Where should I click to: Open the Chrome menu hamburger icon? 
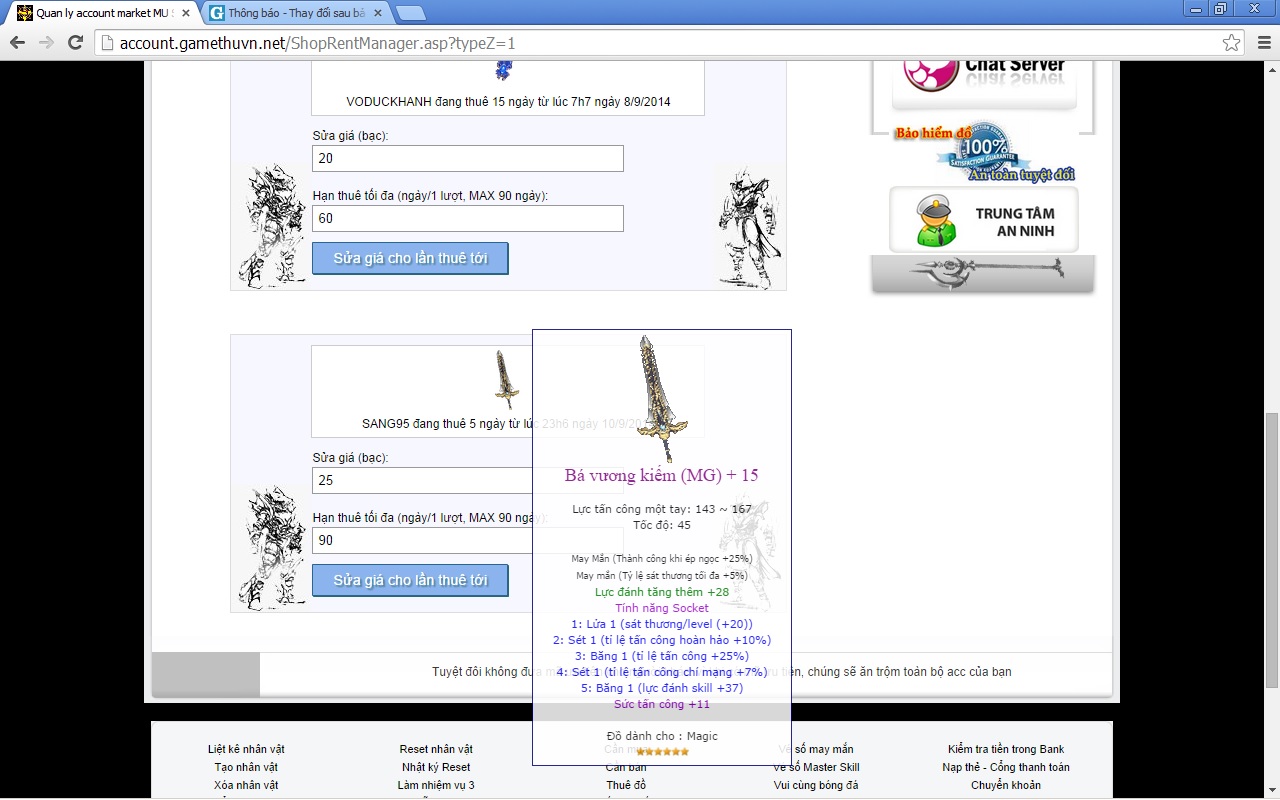(1263, 43)
